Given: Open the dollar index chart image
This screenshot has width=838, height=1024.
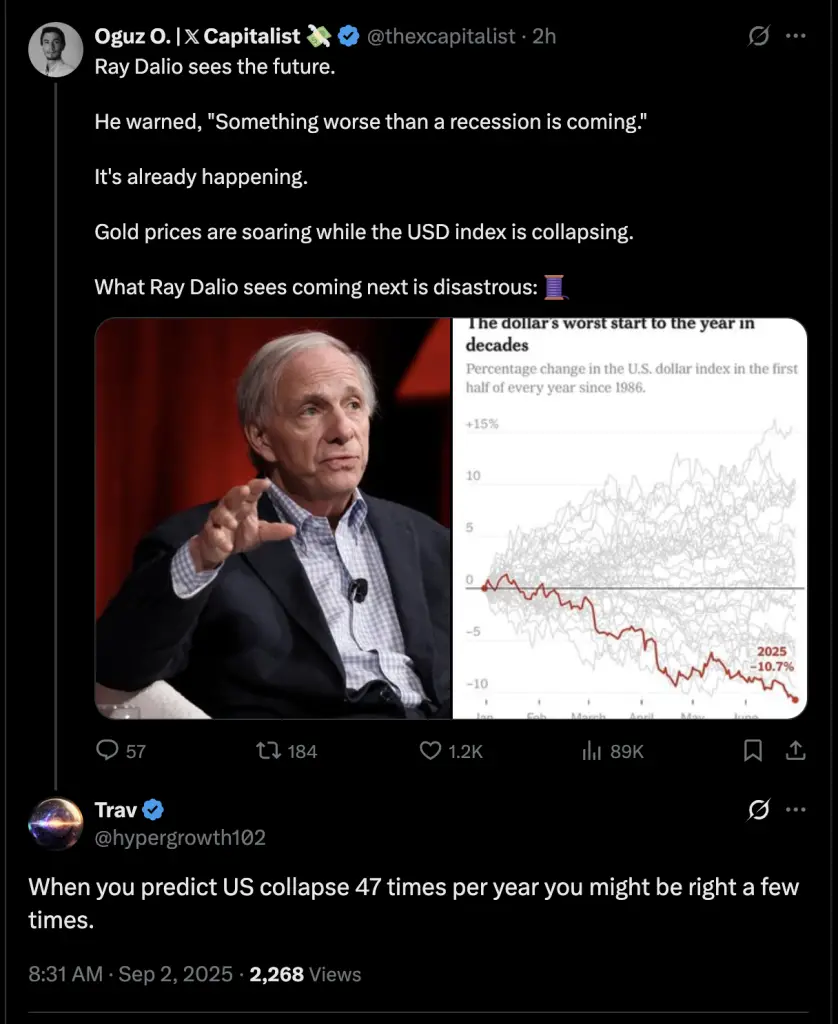Looking at the screenshot, I should point(630,519).
